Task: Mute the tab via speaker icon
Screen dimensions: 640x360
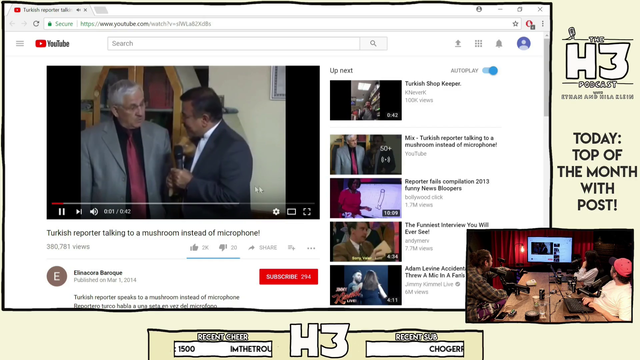Action: (78, 10)
